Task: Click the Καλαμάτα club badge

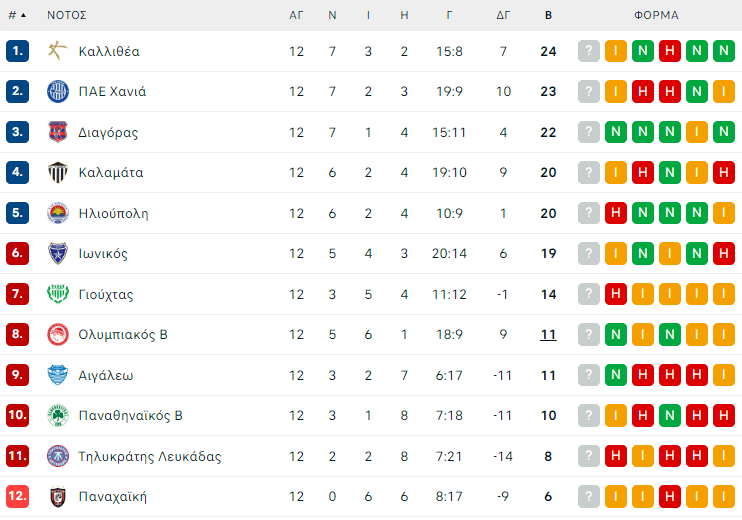Action: tap(58, 173)
